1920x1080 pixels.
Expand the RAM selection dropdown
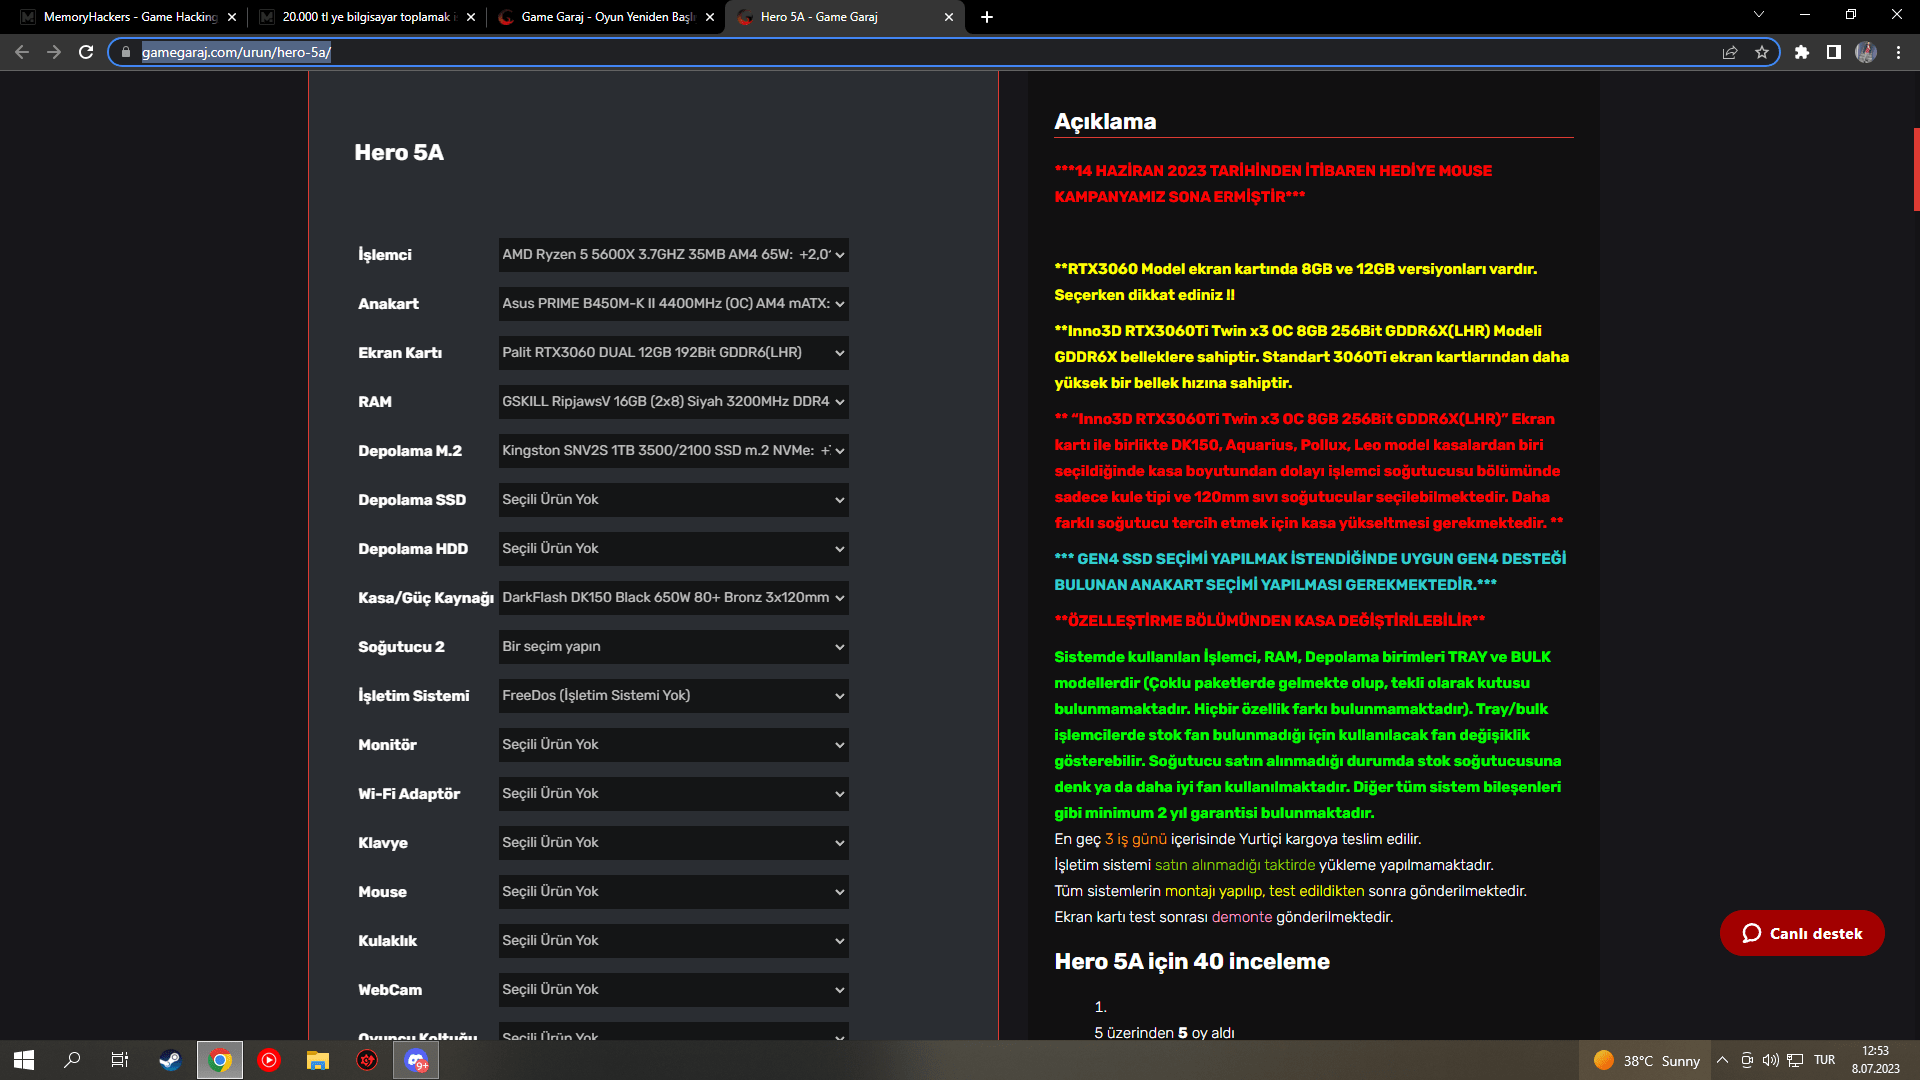coord(673,402)
